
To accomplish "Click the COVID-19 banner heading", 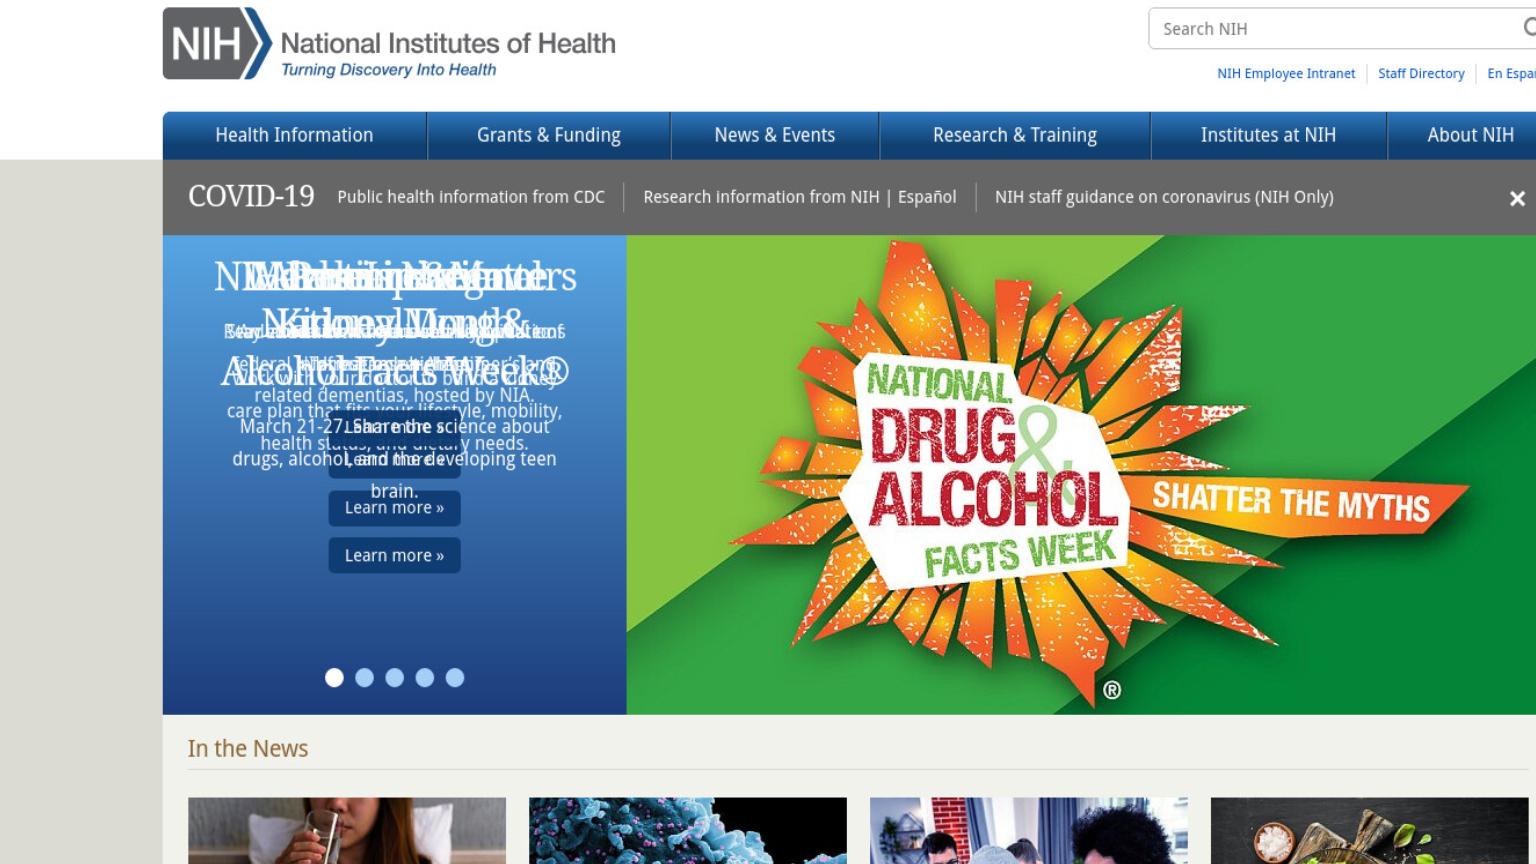I will click(251, 196).
